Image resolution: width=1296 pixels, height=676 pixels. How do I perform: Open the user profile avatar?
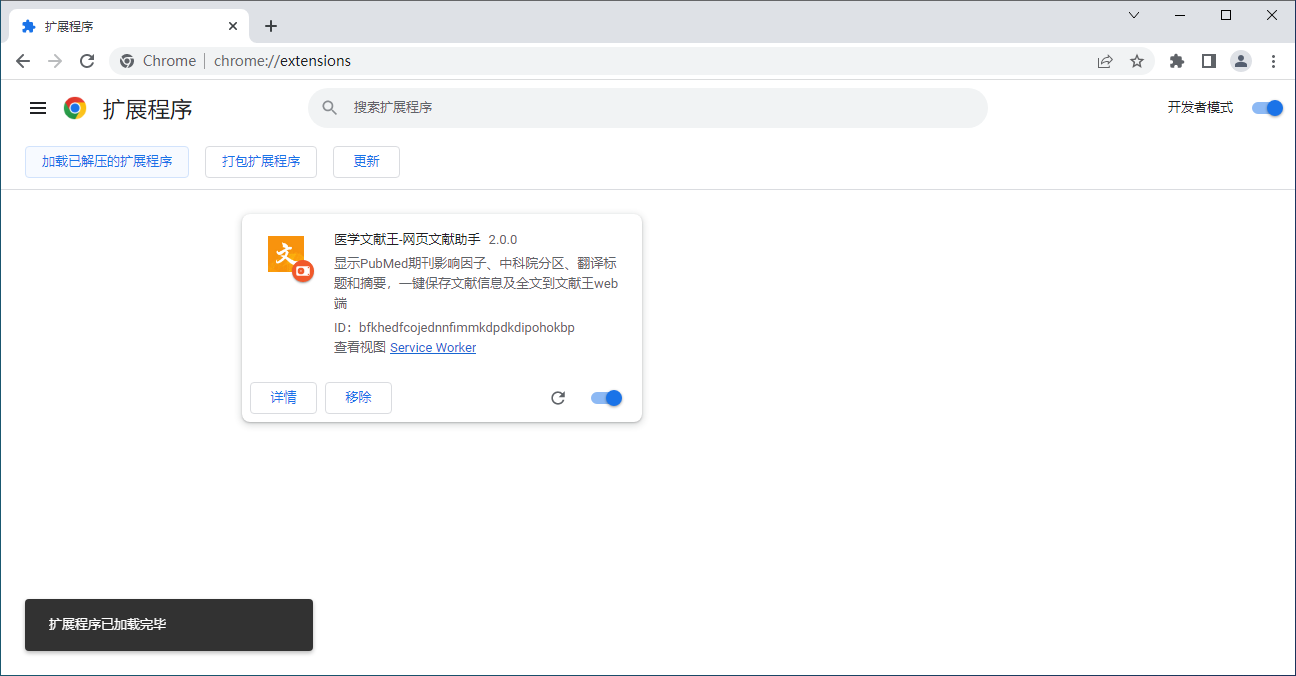[1241, 61]
